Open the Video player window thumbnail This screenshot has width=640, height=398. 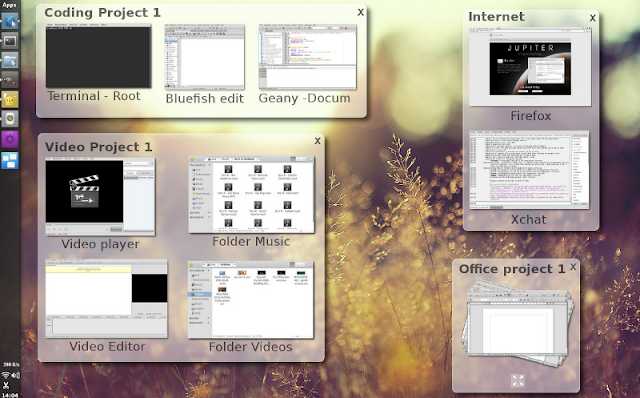click(100, 197)
